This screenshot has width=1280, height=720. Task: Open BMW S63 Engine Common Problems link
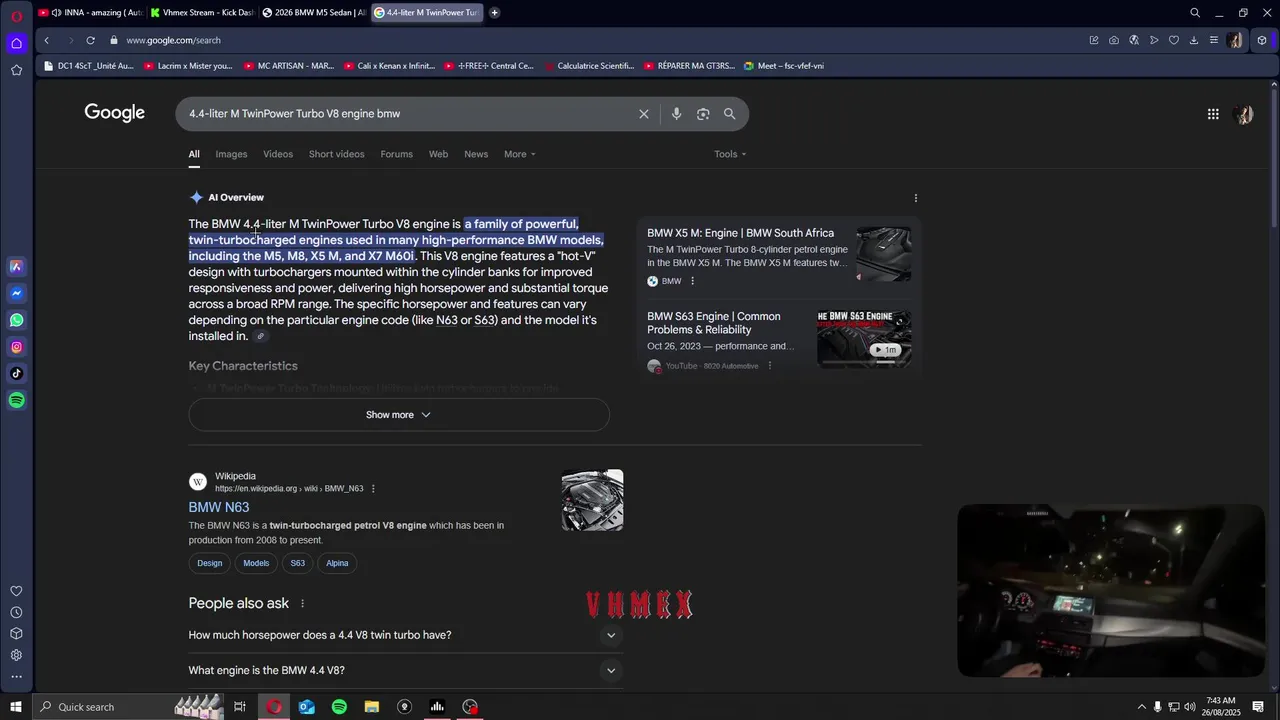[714, 323]
